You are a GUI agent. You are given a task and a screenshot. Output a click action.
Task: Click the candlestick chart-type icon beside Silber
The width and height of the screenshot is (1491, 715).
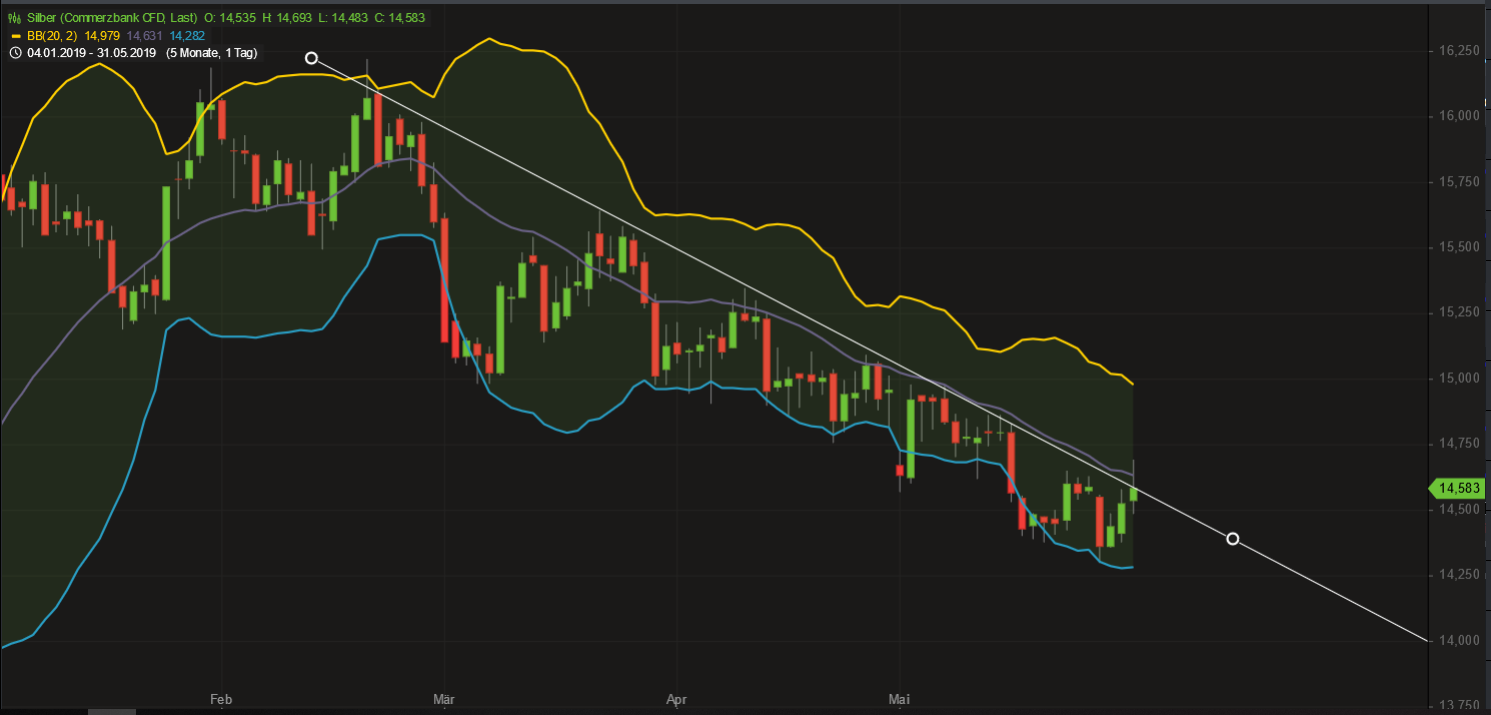pyautogui.click(x=14, y=18)
